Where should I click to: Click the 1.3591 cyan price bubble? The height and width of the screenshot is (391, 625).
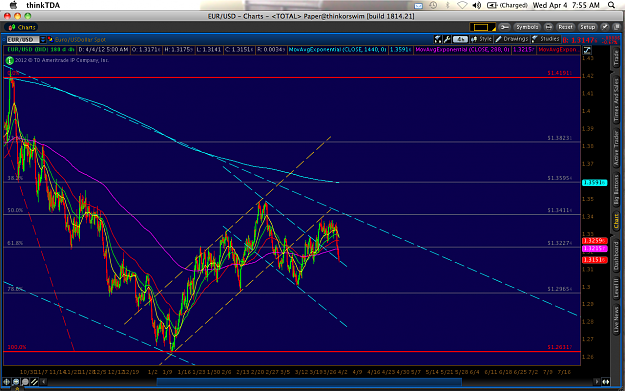(x=595, y=183)
